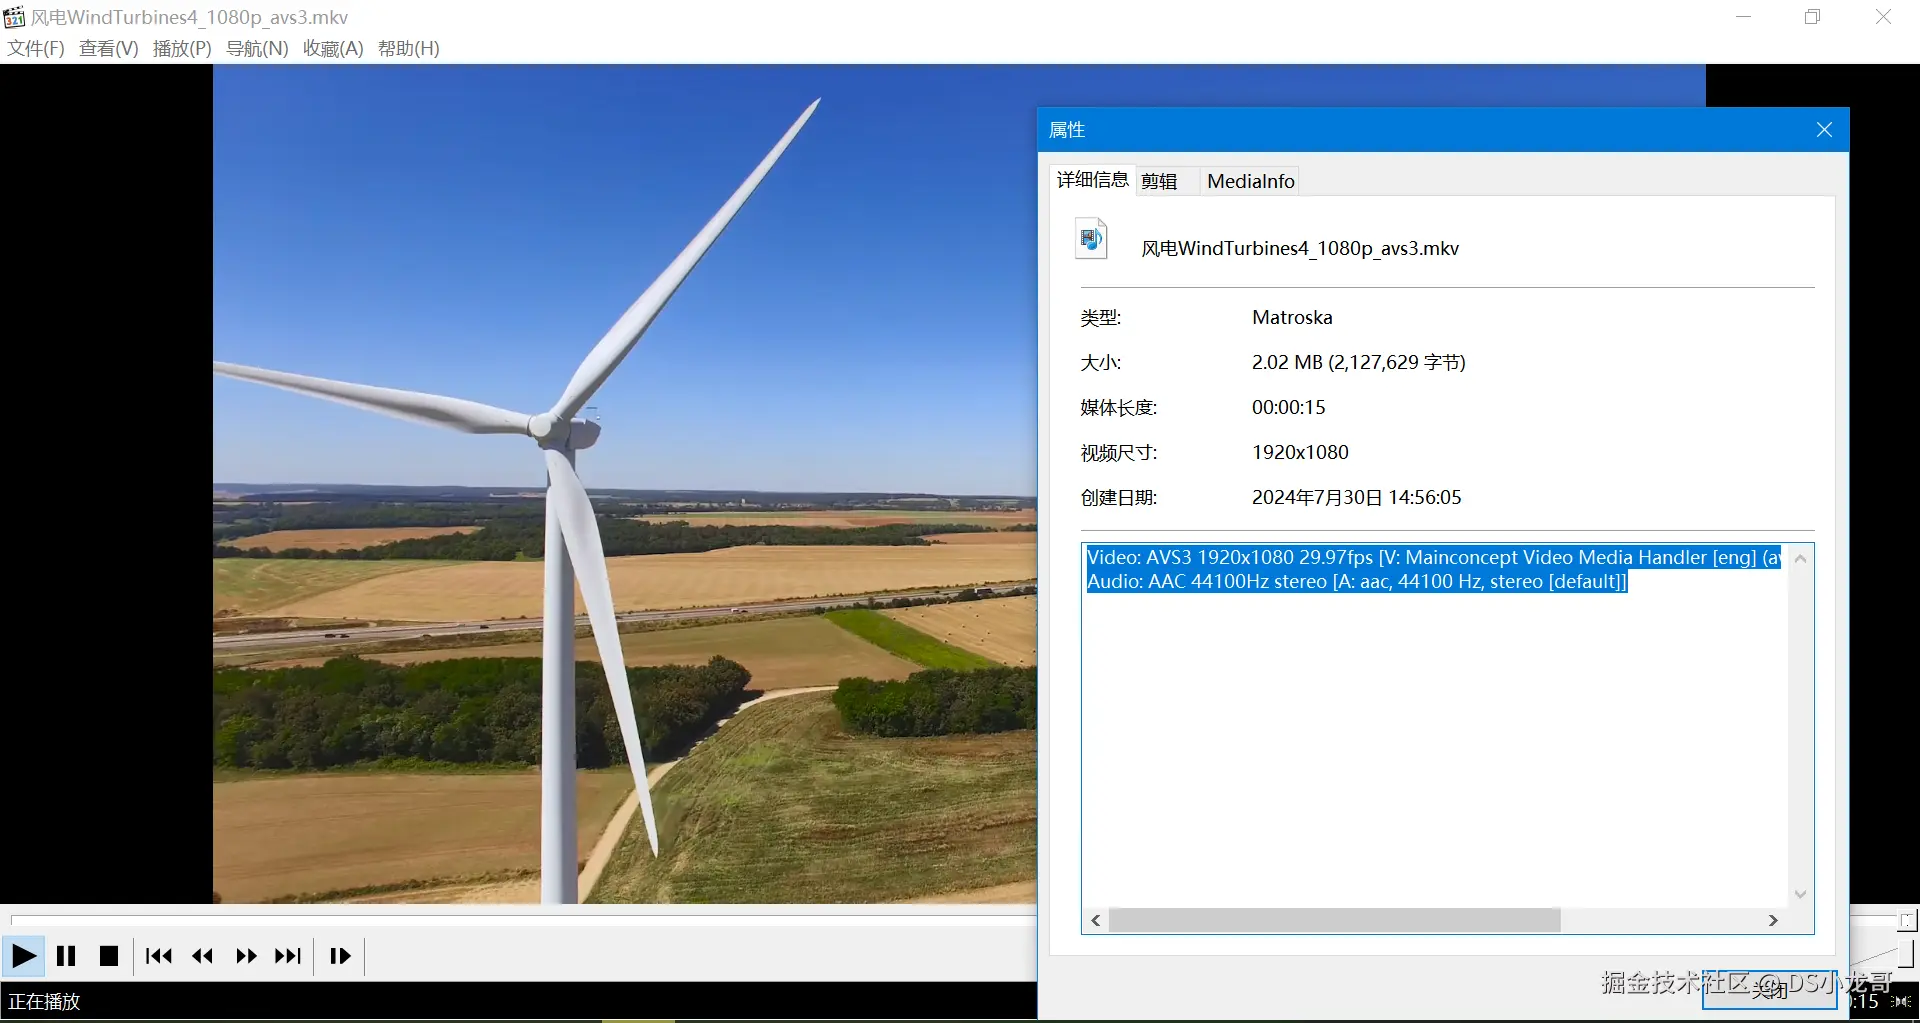Pause the video playback
Viewport: 1920px width, 1023px height.
pos(66,956)
